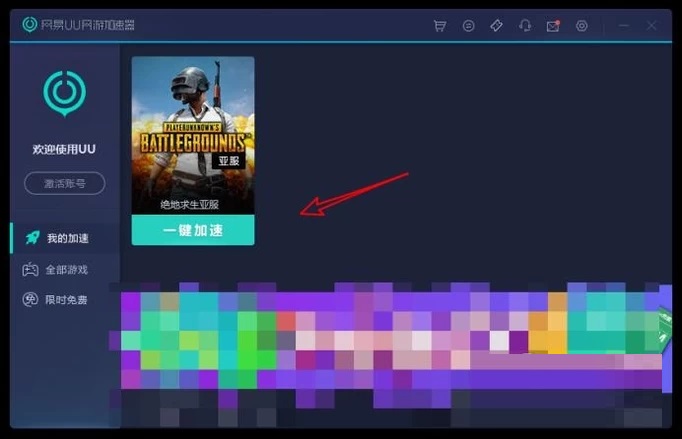The width and height of the screenshot is (682, 439).
Task: Click the 绝地求生亚服 game title
Action: pos(189,204)
